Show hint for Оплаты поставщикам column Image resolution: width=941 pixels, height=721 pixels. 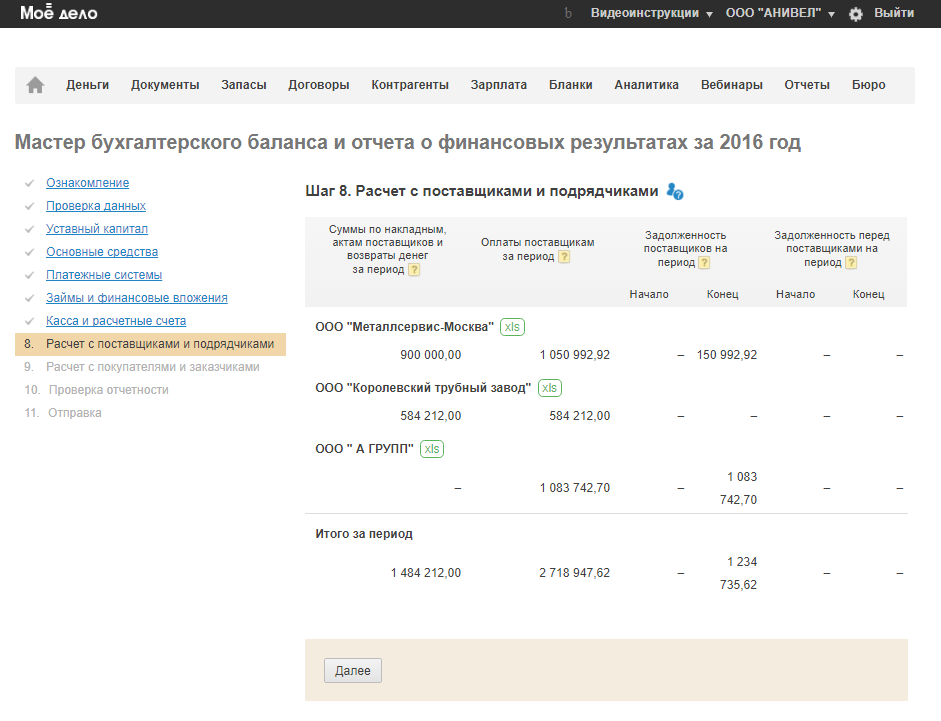564,257
